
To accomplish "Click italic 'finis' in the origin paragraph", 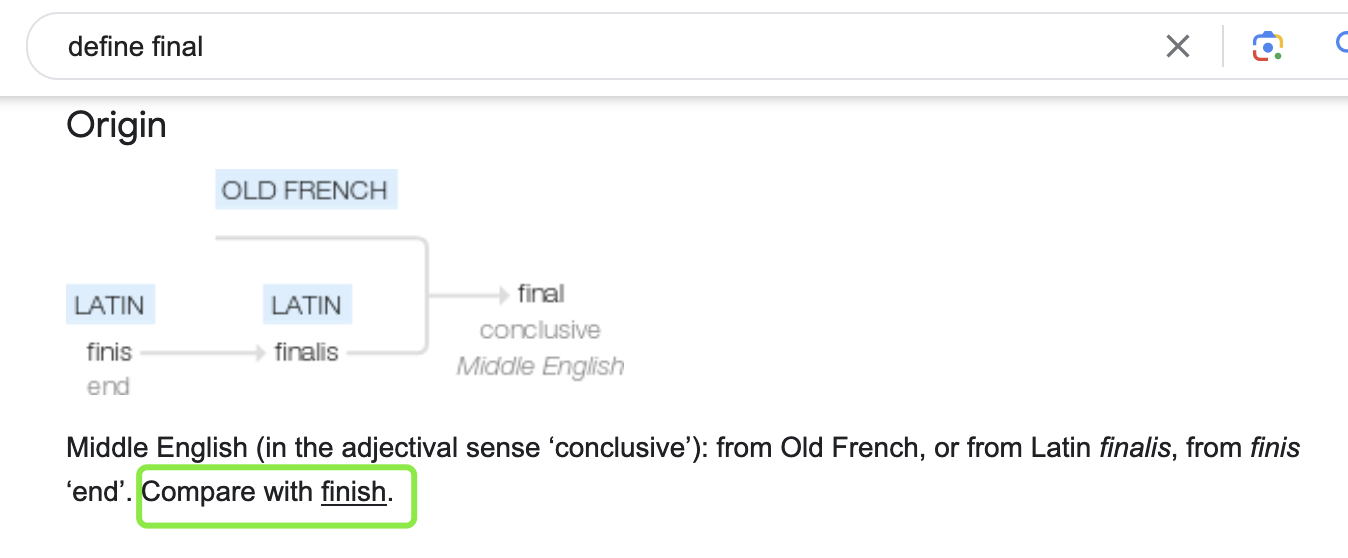I will 1275,448.
